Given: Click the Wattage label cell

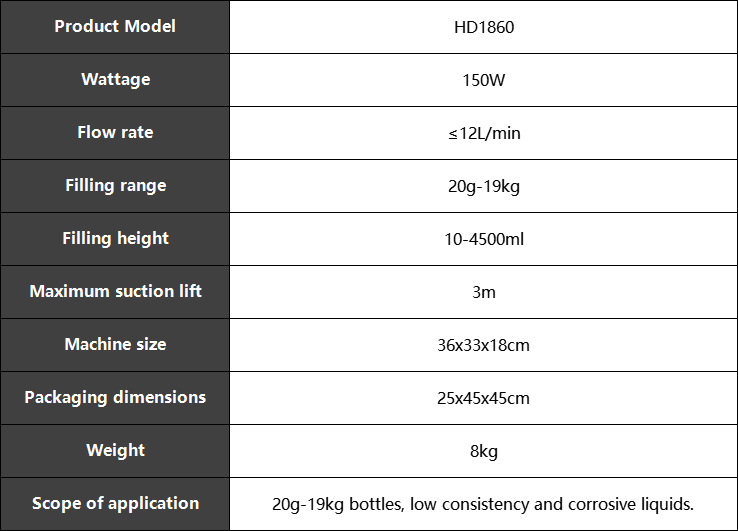Looking at the screenshot, I should [115, 80].
